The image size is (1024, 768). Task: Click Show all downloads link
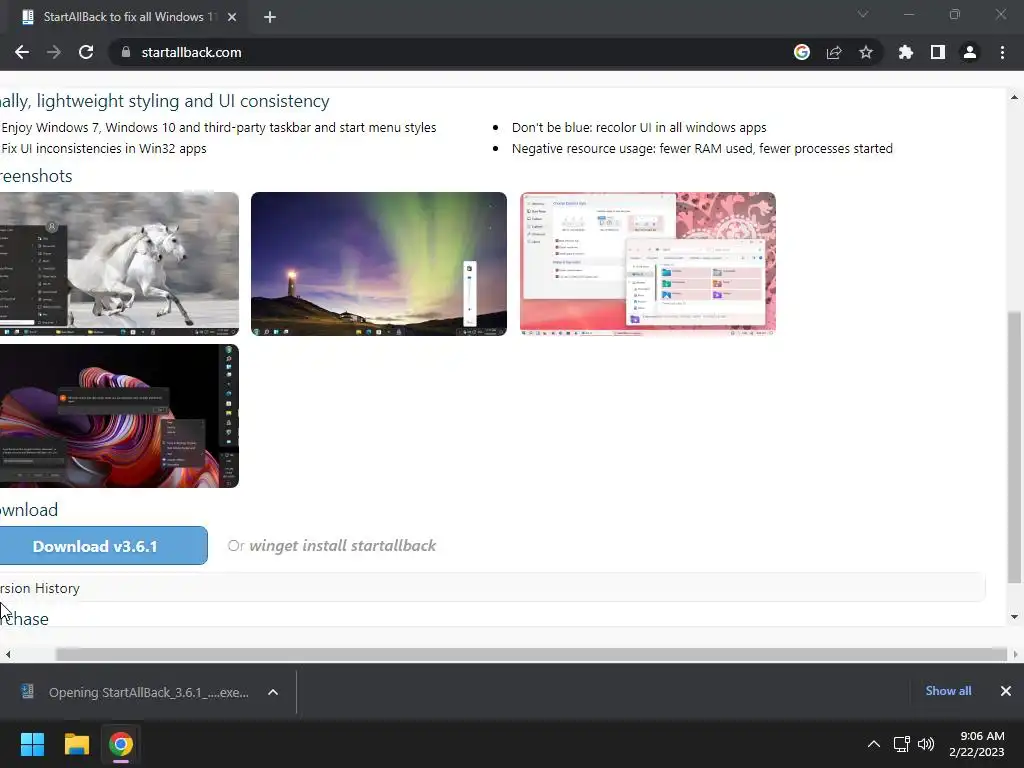click(x=948, y=691)
